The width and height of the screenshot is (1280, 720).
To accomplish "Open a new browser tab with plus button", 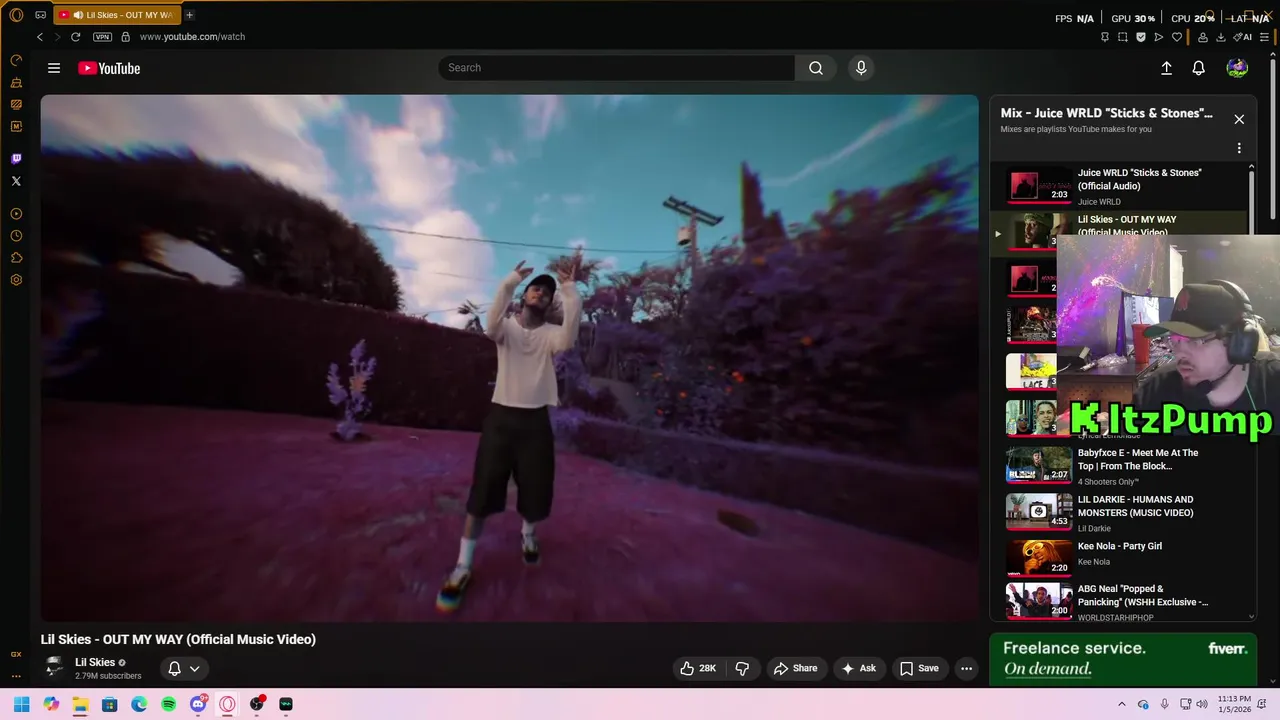I will (x=189, y=15).
